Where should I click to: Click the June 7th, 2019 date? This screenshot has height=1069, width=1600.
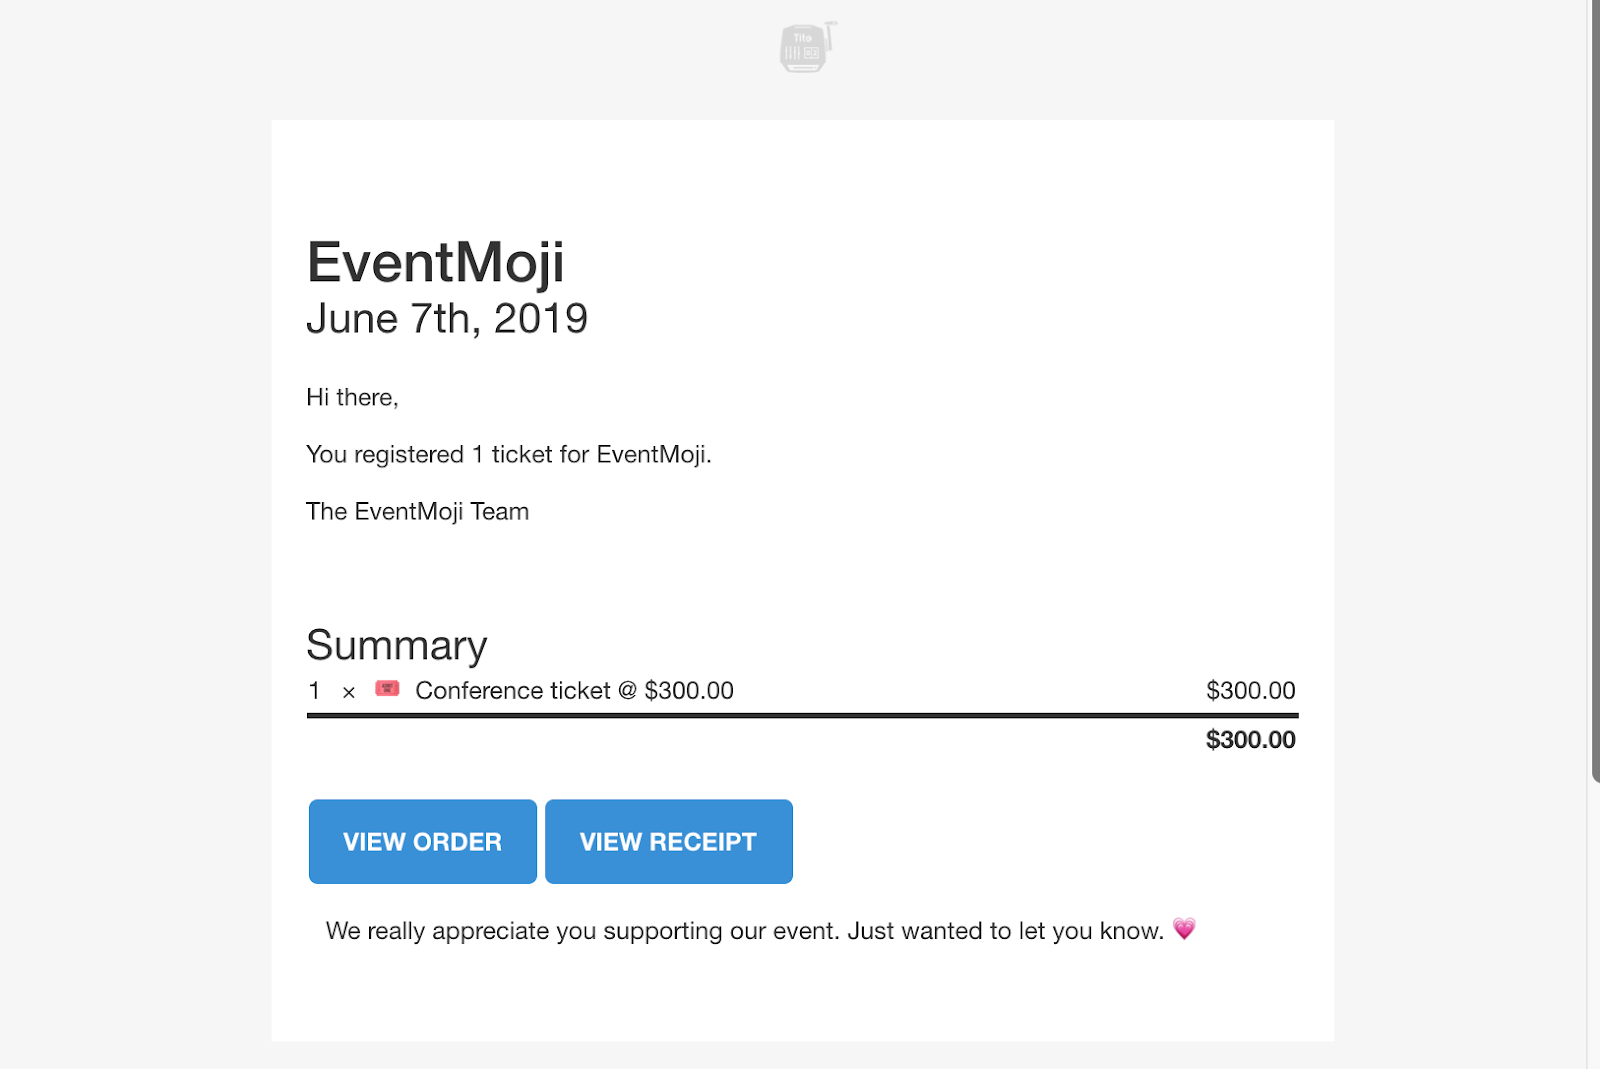[446, 319]
